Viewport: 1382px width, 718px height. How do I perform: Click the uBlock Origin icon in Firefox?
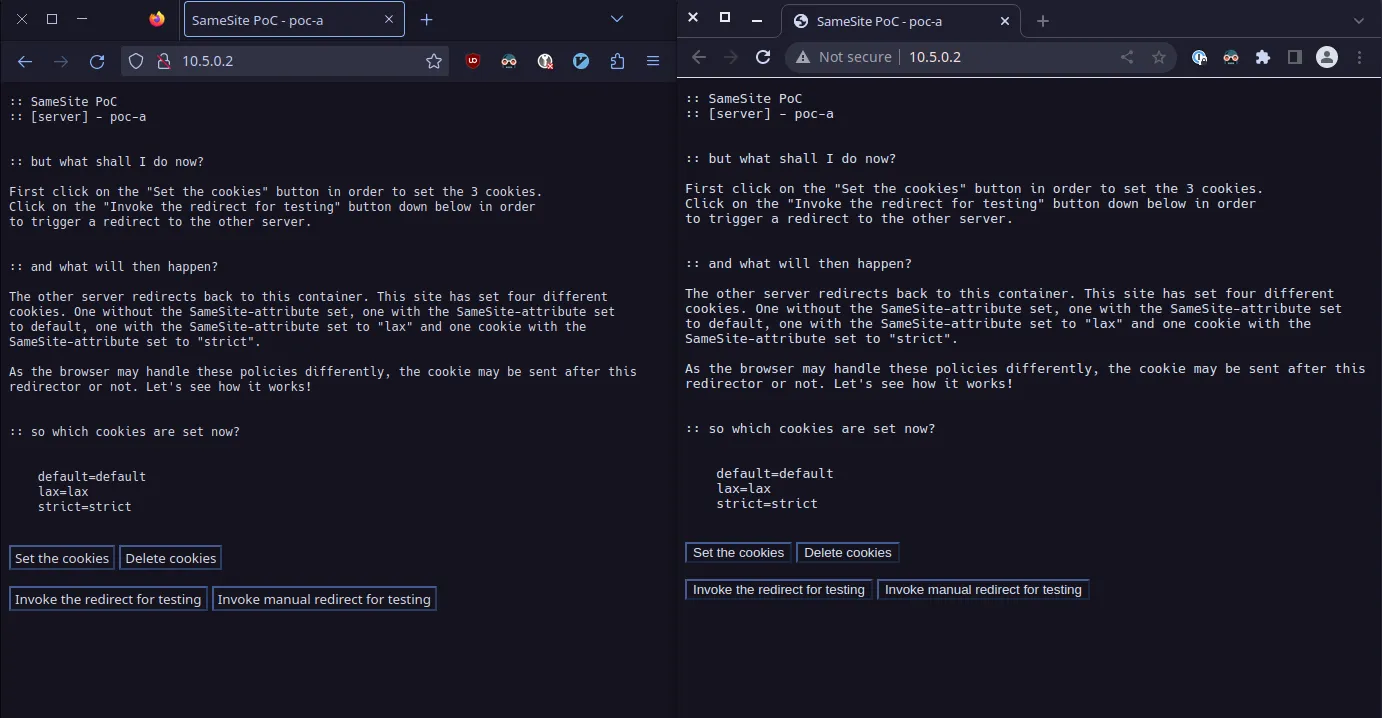[473, 61]
